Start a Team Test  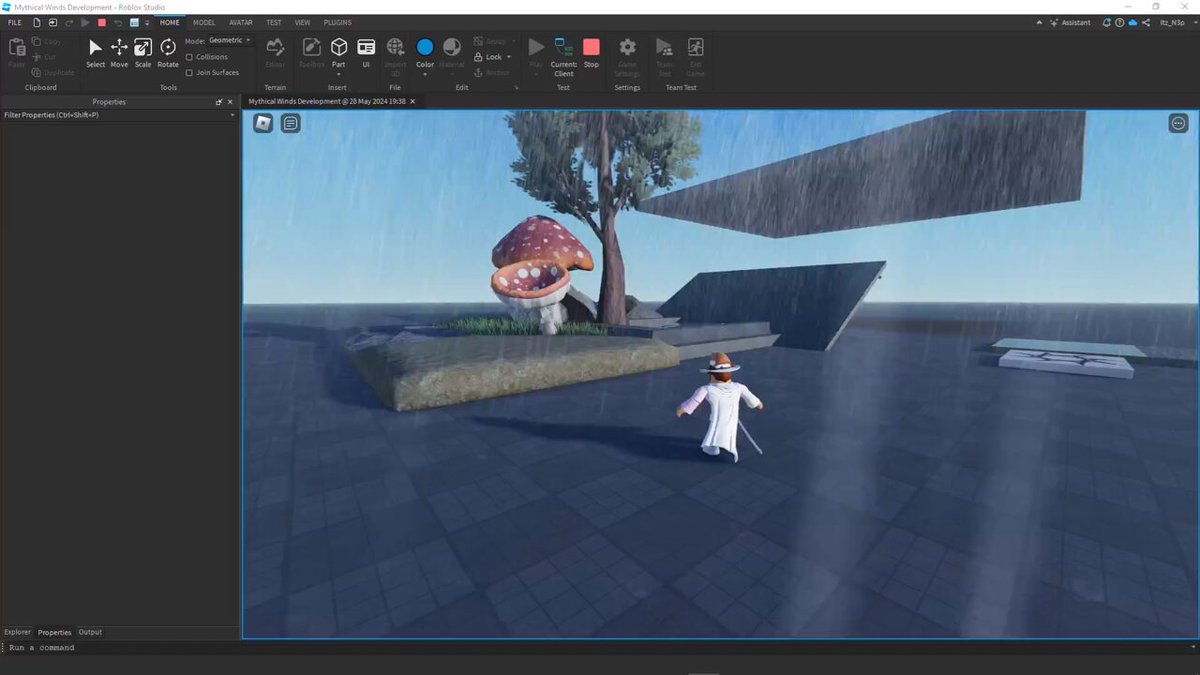tap(664, 56)
